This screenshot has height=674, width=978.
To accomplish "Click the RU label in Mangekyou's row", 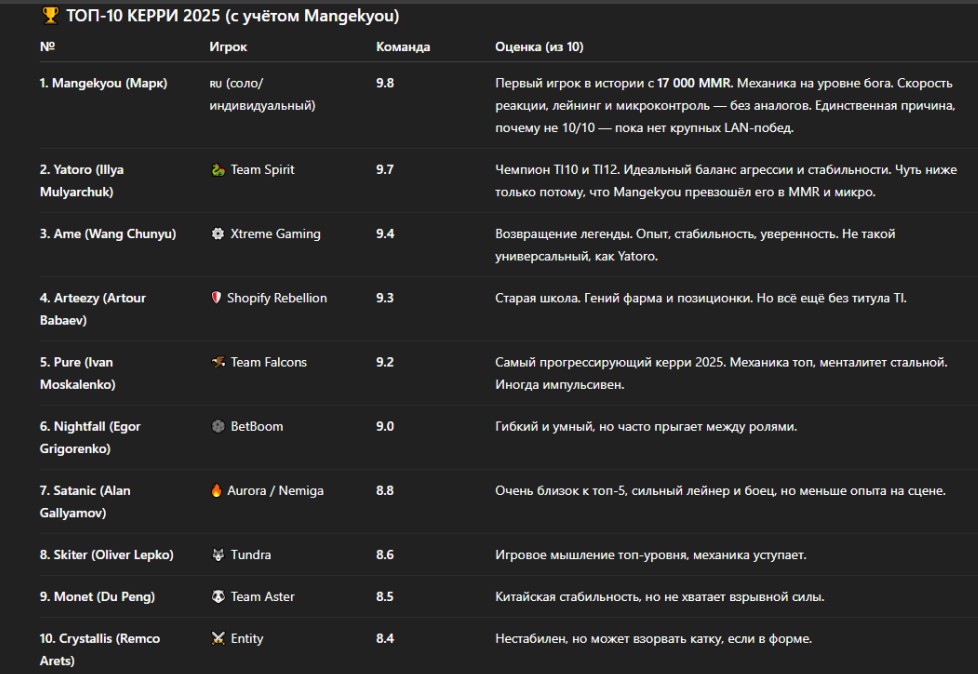I will (215, 84).
